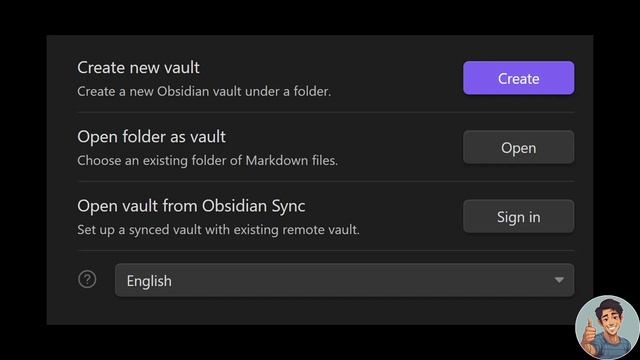640x360 pixels.
Task: Click the purple Create button
Action: pos(518,78)
